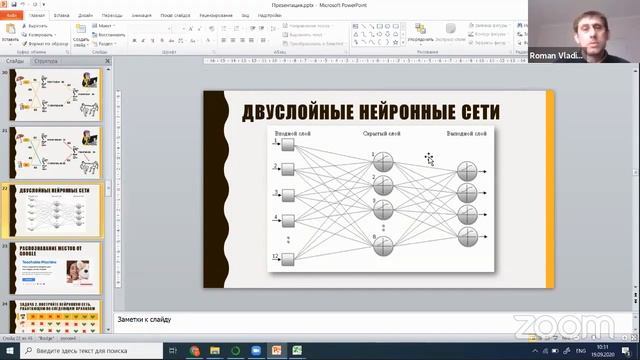Open File Explorer from the Windows taskbar
This screenshot has width=640, height=360.
click(215, 351)
